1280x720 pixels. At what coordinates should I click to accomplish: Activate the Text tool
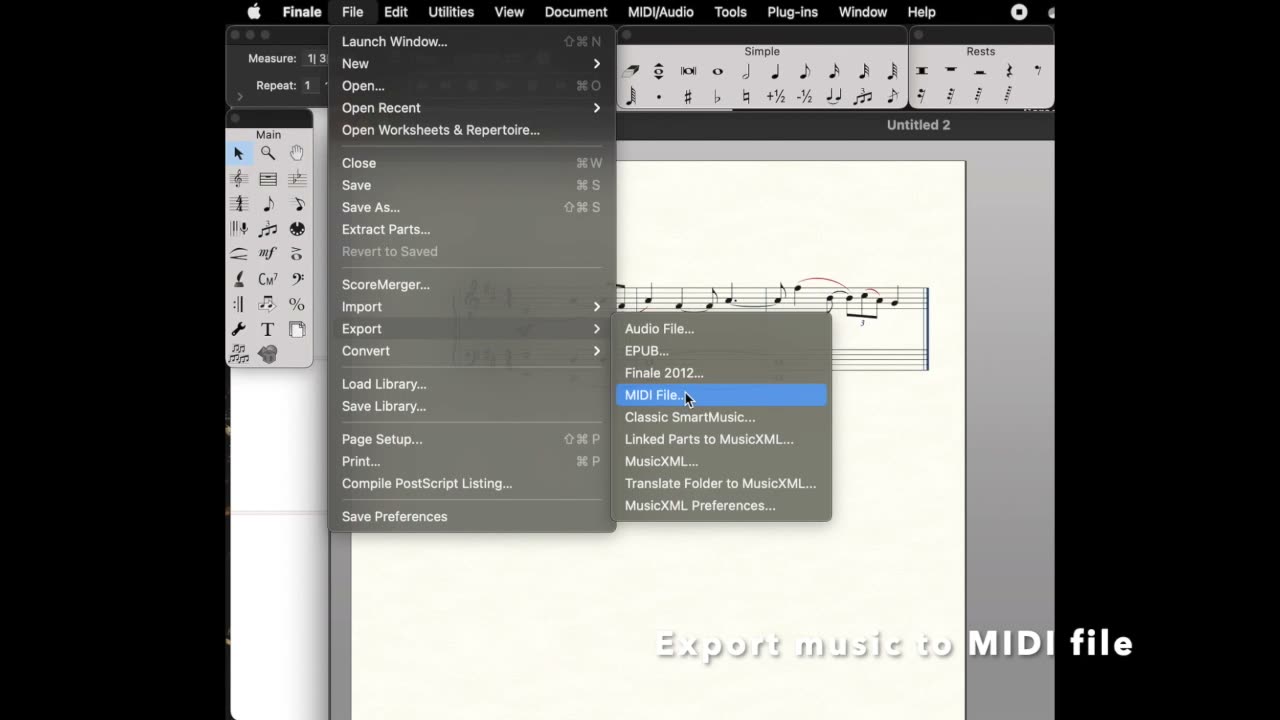268,329
